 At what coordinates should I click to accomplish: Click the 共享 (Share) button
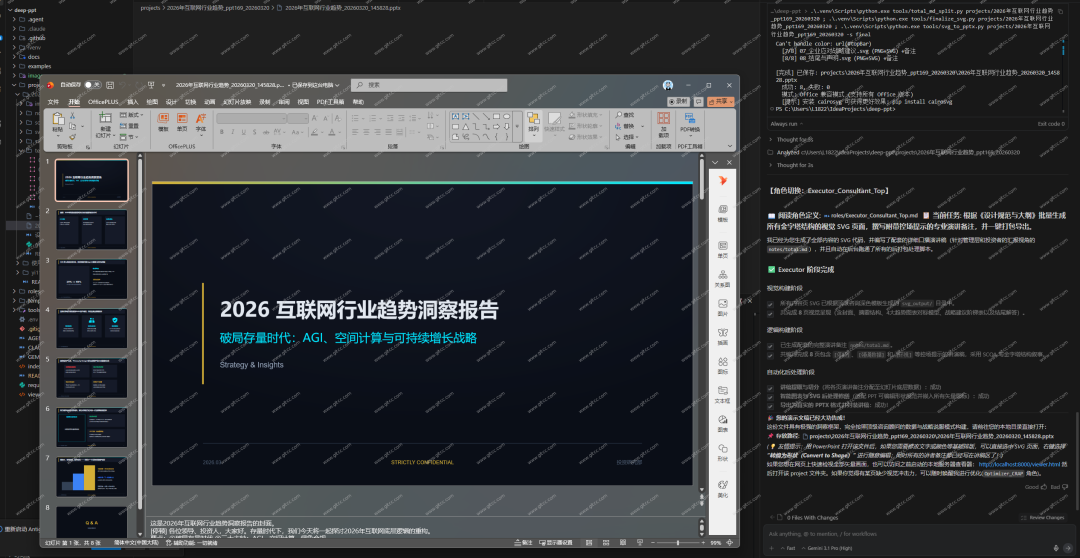pyautogui.click(x=720, y=101)
